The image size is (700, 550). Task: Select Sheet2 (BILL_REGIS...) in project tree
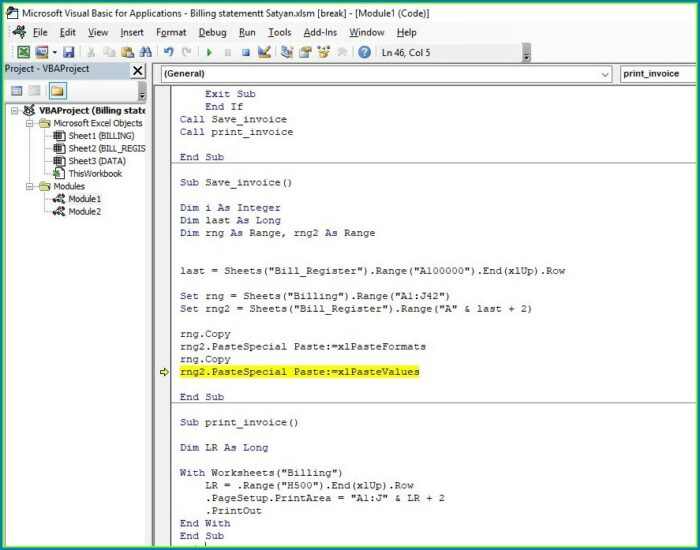pyautogui.click(x=107, y=148)
